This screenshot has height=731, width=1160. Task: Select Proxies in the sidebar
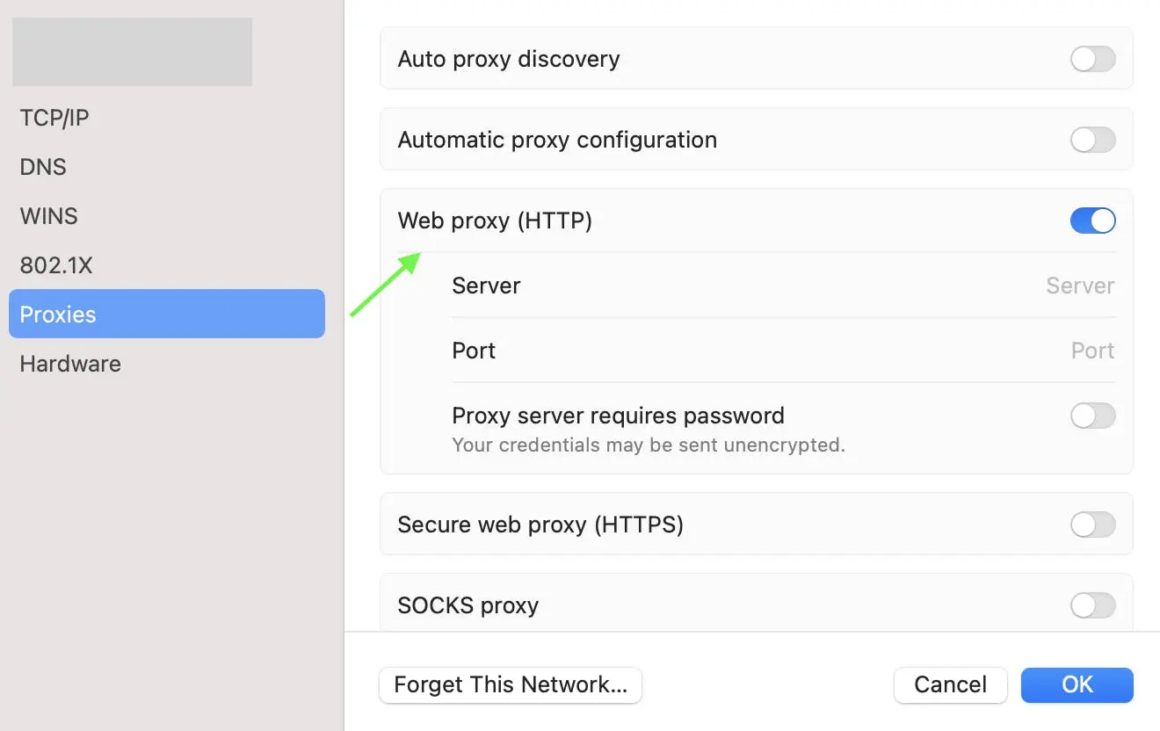coord(57,314)
